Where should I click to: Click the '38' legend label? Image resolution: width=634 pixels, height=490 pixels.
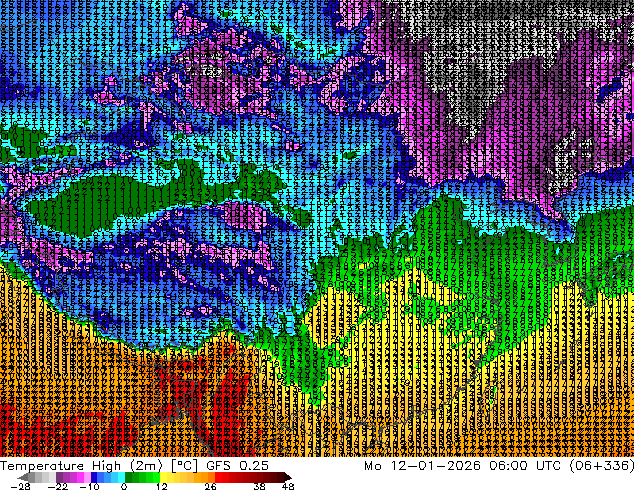coord(259,486)
